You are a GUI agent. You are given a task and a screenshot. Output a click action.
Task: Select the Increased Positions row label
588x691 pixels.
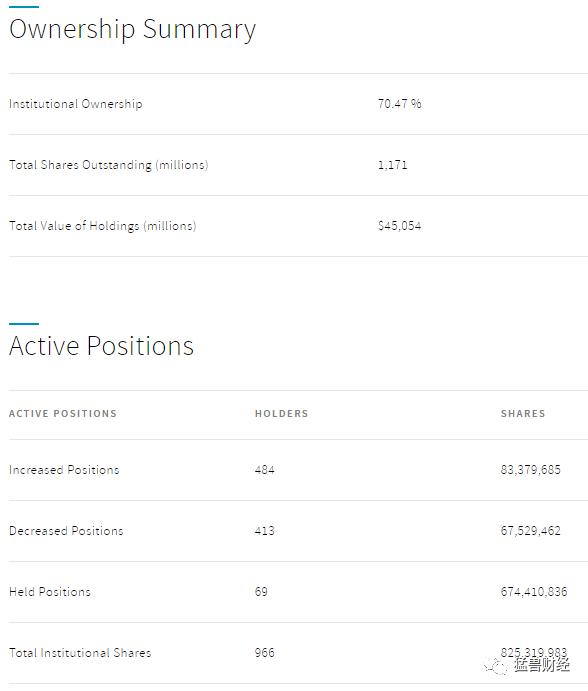point(64,470)
